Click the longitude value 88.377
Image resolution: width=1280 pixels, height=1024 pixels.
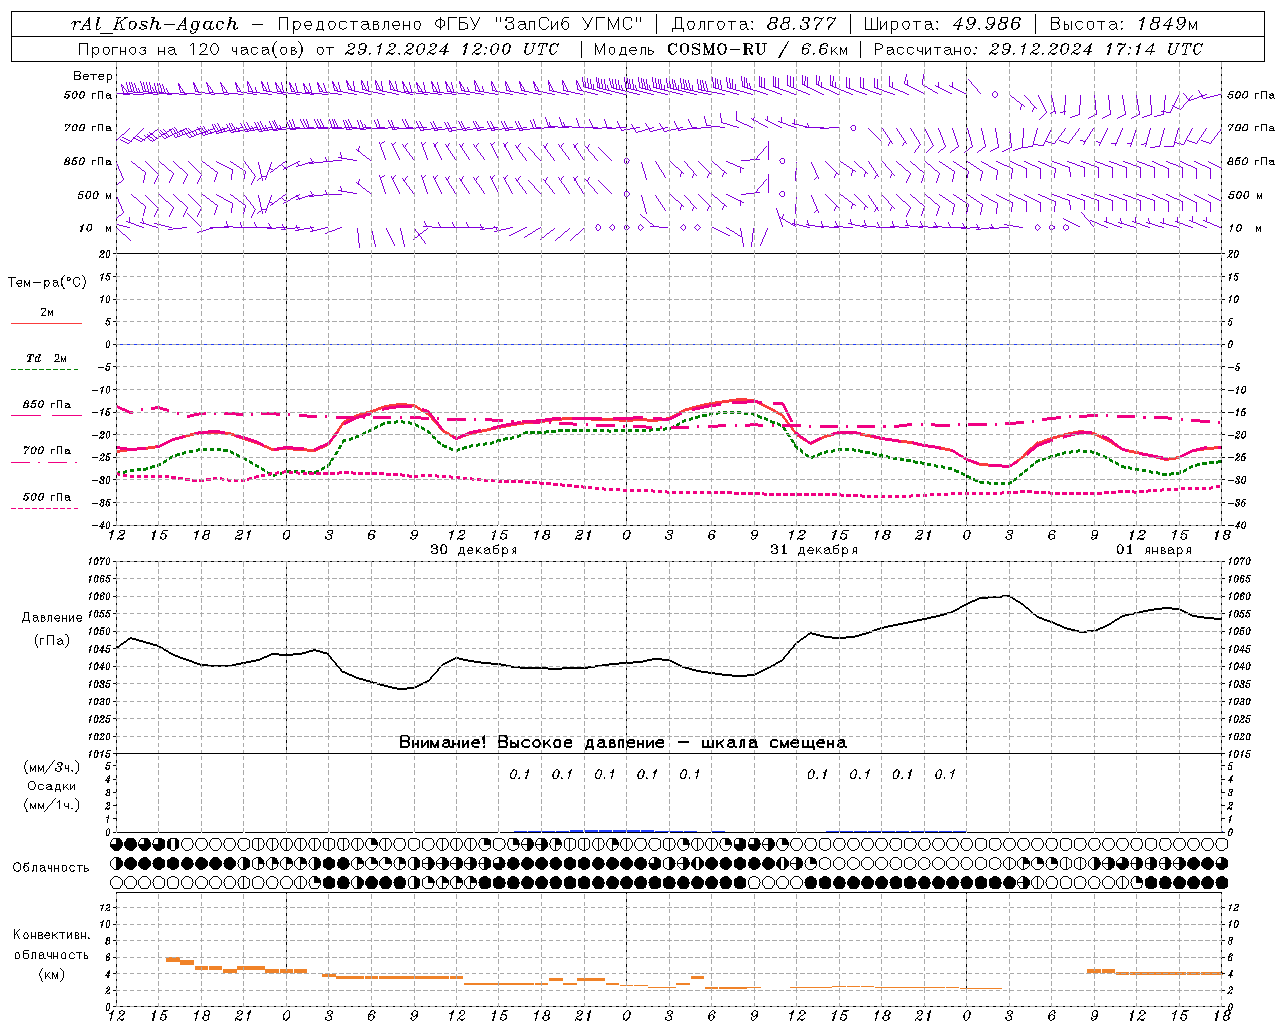(x=802, y=24)
